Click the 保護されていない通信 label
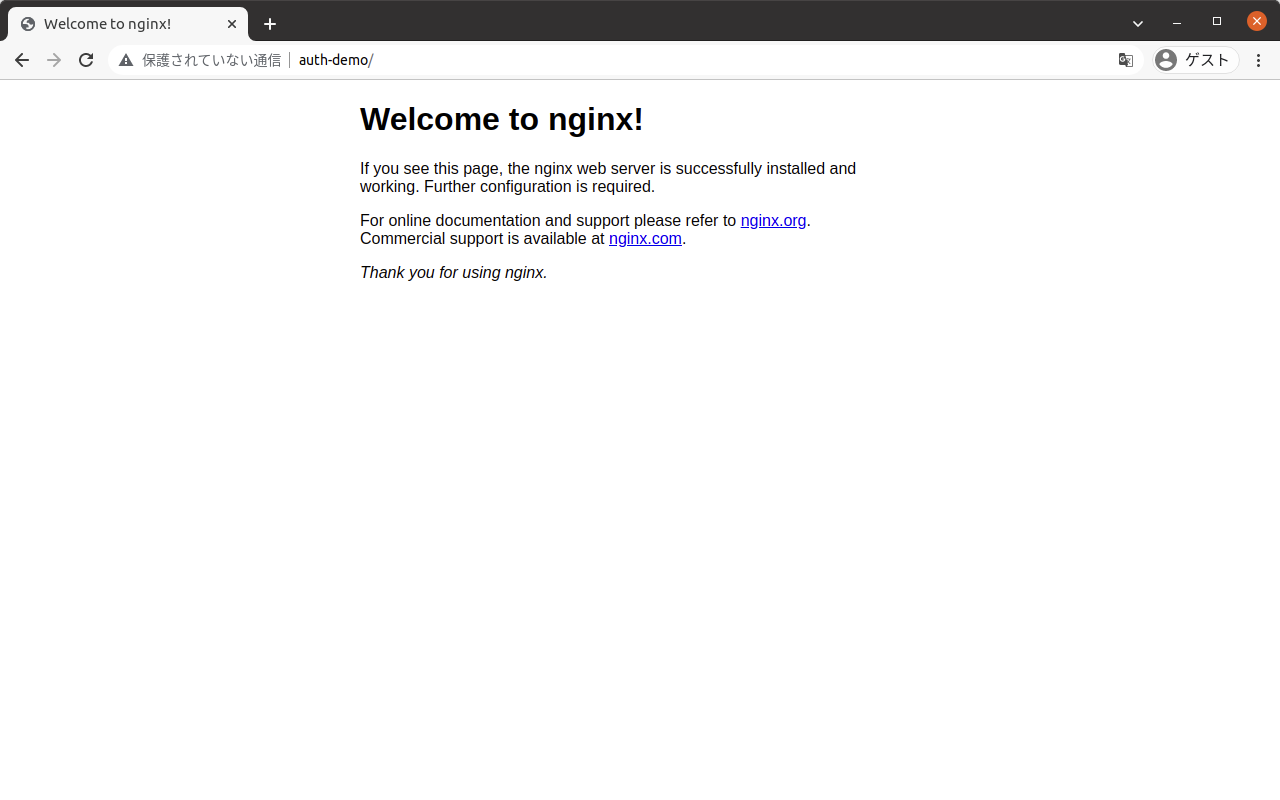The image size is (1280, 800). (212, 60)
